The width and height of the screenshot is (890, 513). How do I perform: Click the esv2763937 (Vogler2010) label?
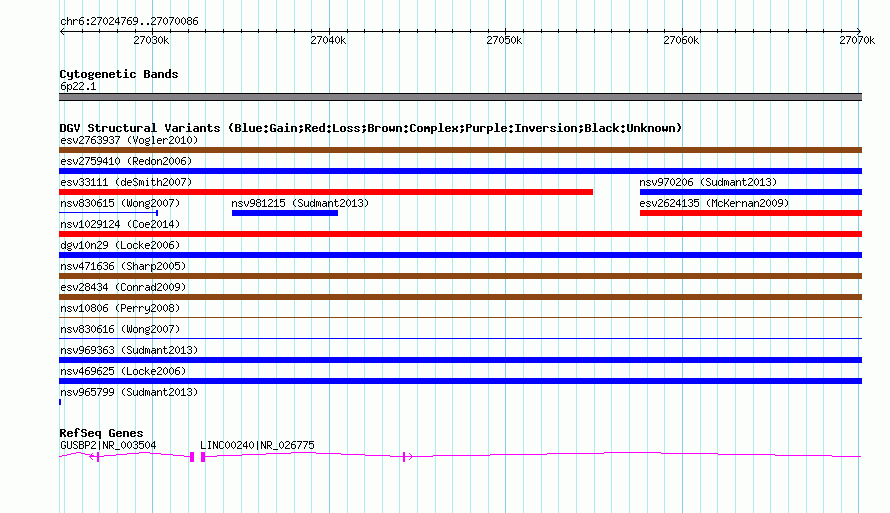click(129, 140)
